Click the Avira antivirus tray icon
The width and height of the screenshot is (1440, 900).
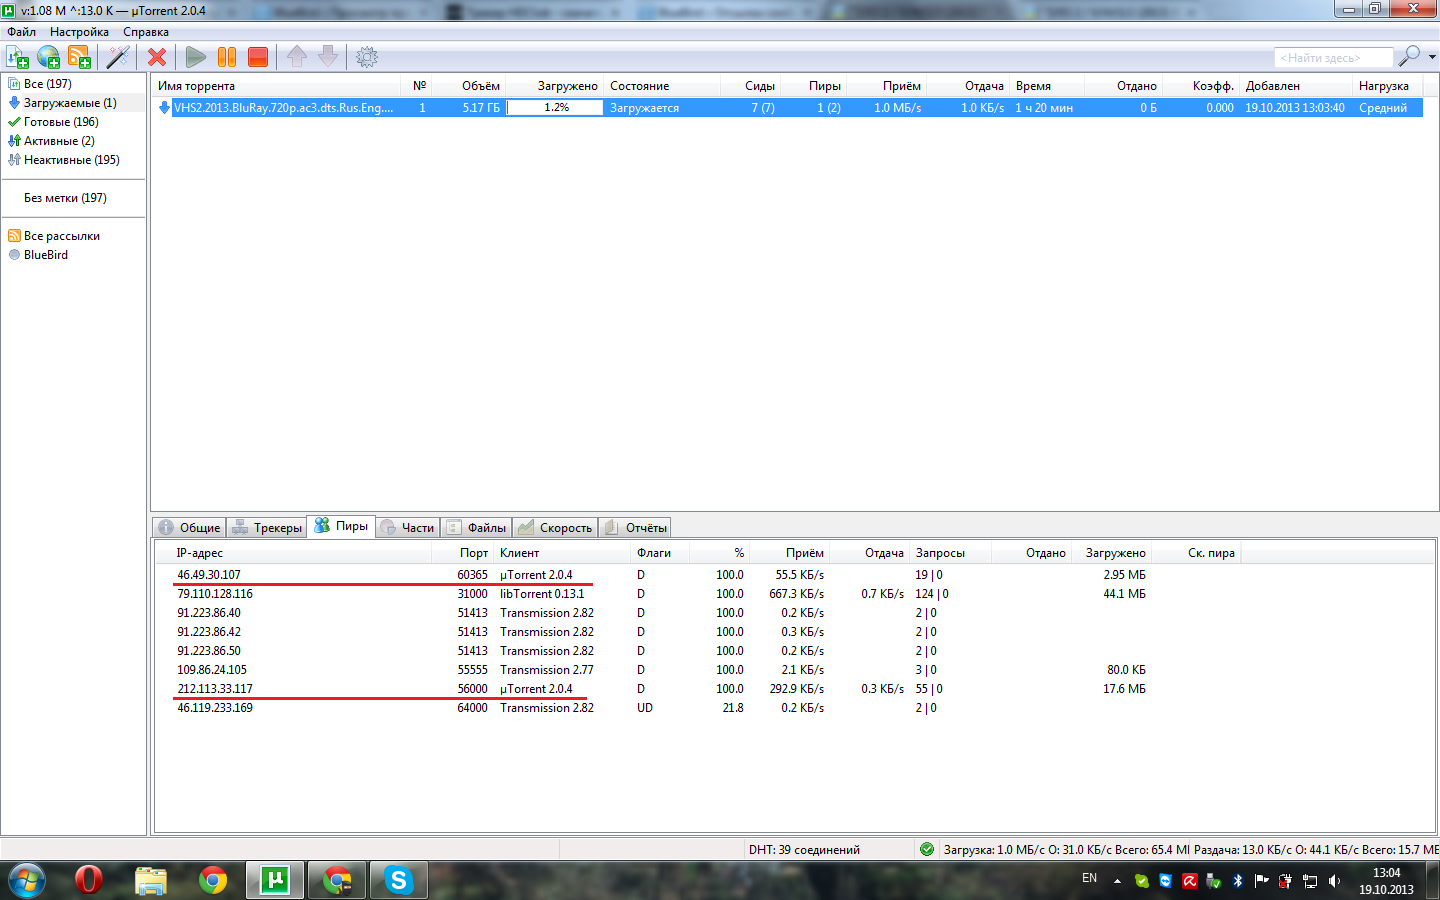[1189, 881]
